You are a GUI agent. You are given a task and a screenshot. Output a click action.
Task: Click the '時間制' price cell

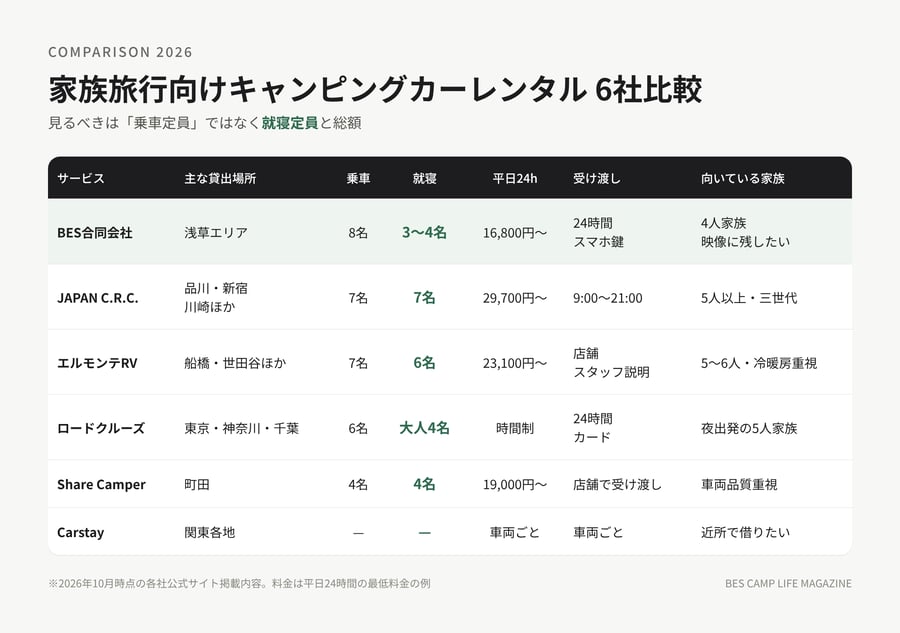tap(515, 428)
